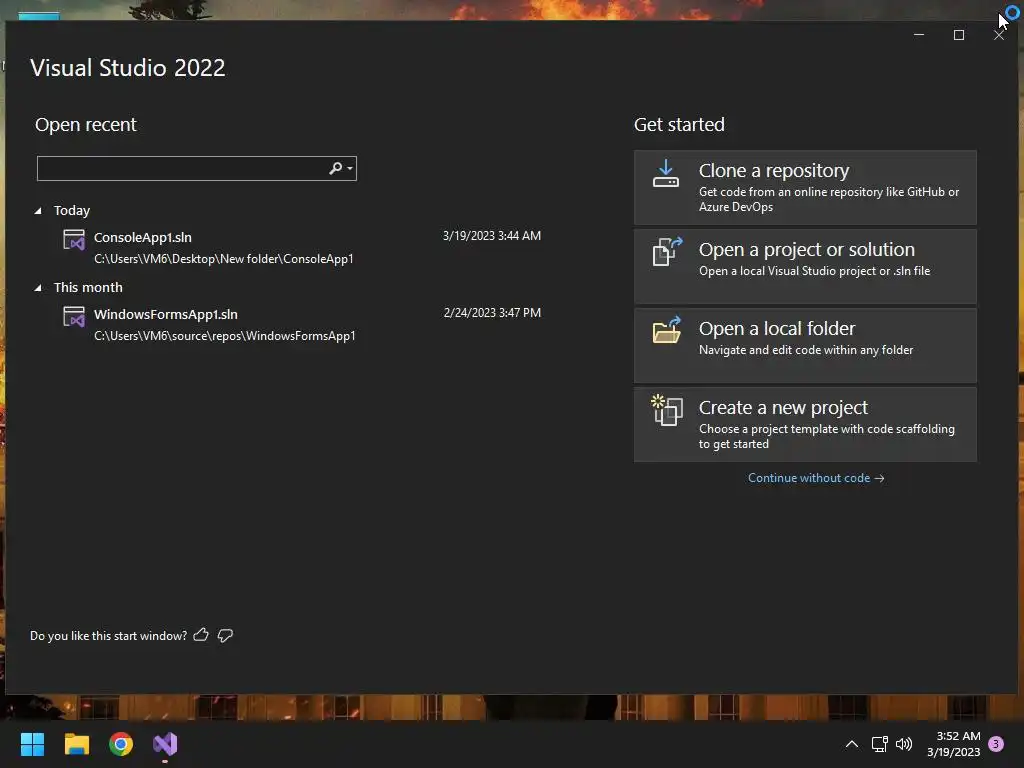The image size is (1024, 768).
Task: Open the taskbar clock and date
Action: coord(953,744)
